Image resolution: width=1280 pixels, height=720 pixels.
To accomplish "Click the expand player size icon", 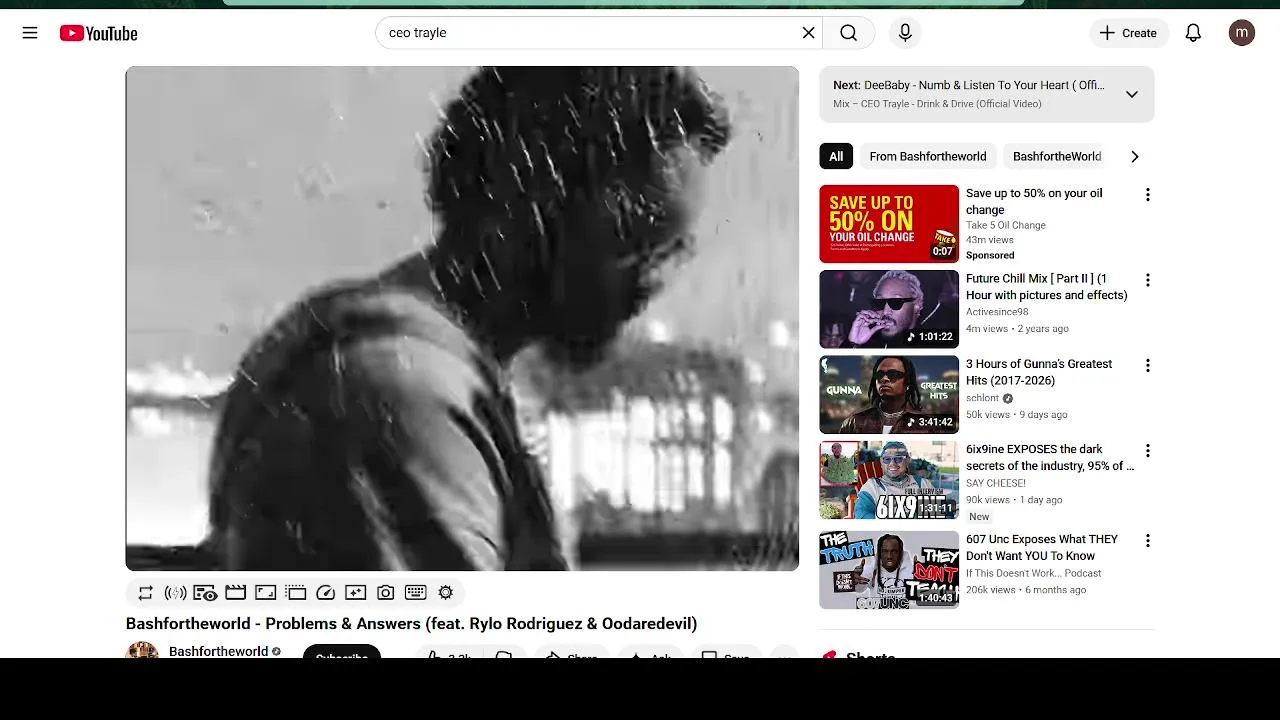I will [265, 593].
